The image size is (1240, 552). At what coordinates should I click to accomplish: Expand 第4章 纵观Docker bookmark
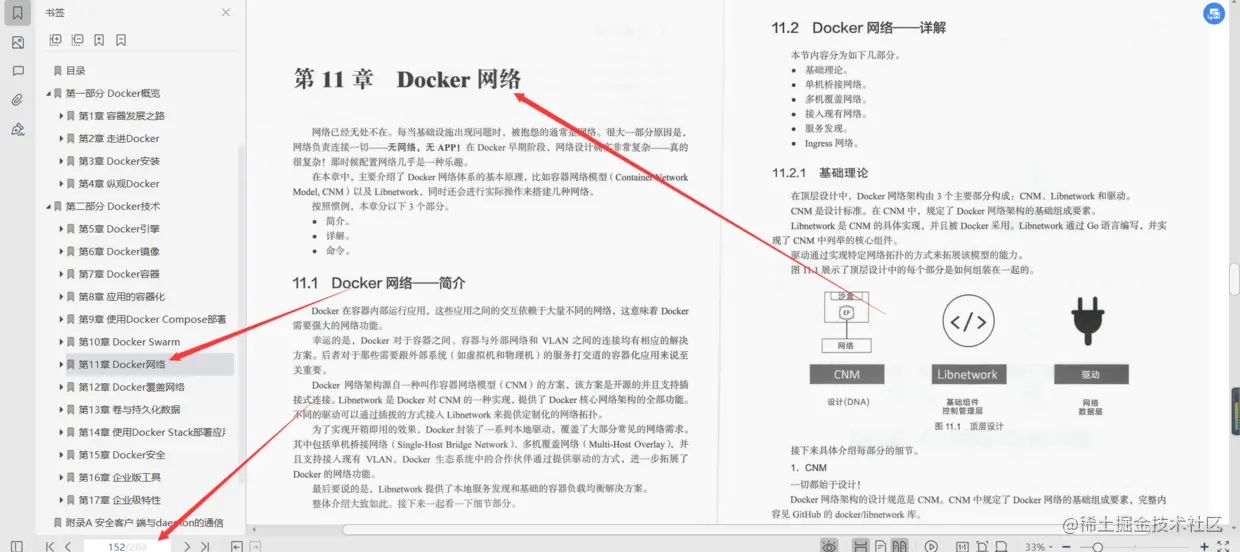pos(61,184)
